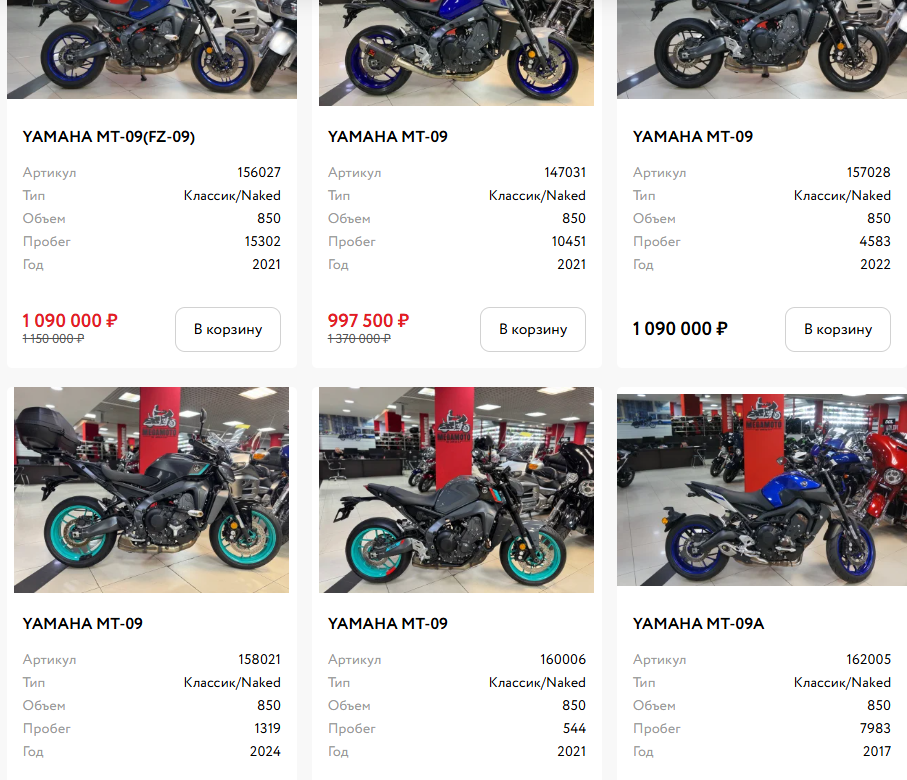Open YAMAHA MT-09 title with article 160006
907x780 pixels.
[x=388, y=624]
